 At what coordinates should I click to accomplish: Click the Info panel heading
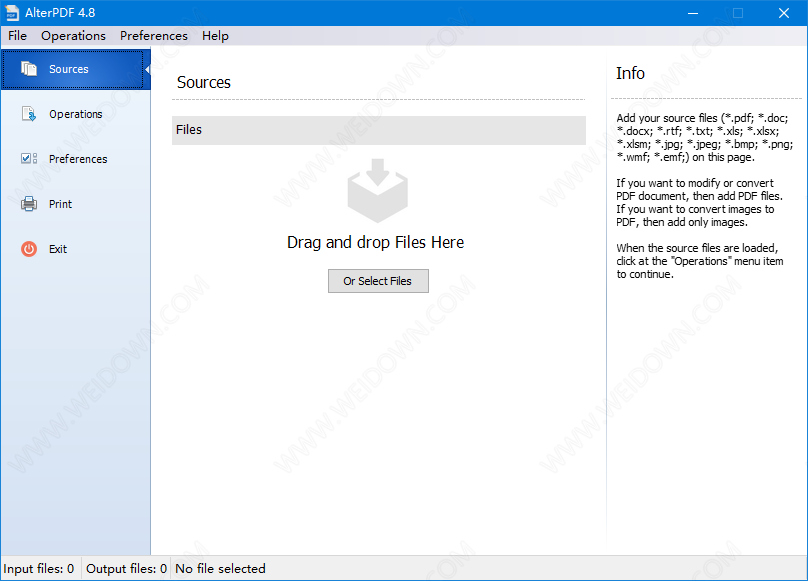(x=630, y=73)
